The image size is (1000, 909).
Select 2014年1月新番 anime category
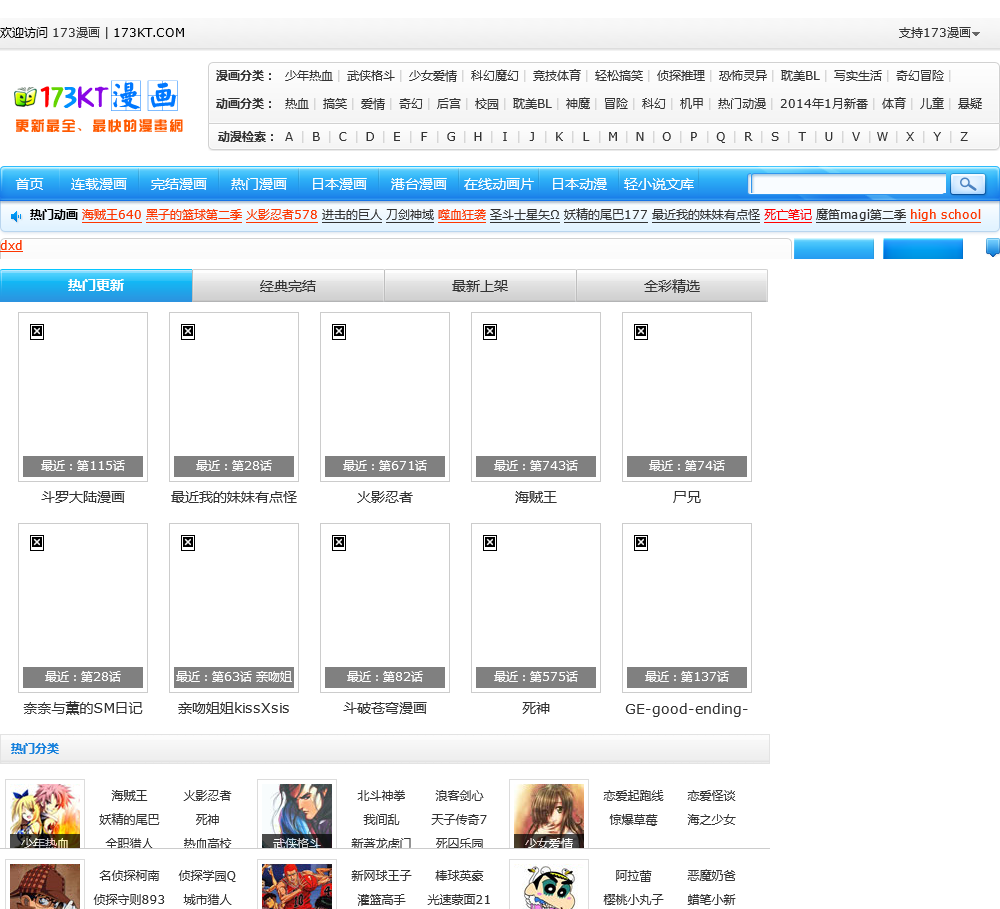point(824,104)
